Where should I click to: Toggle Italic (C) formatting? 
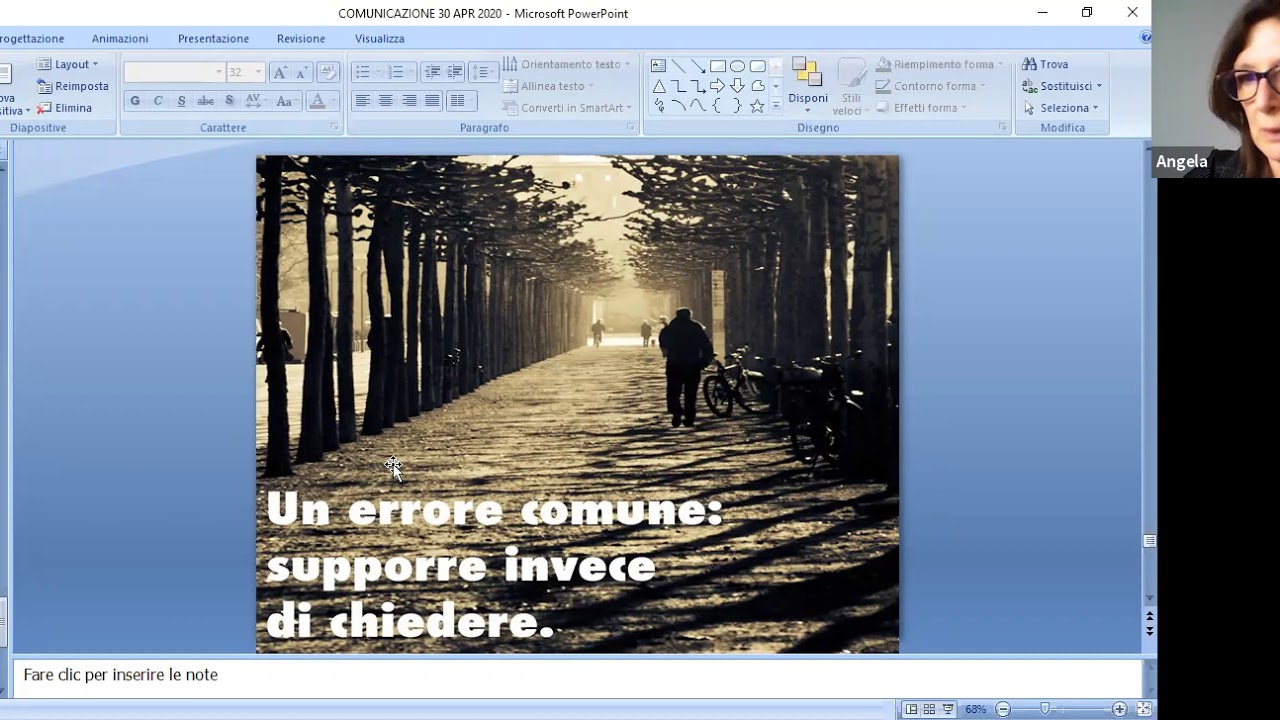tap(158, 101)
